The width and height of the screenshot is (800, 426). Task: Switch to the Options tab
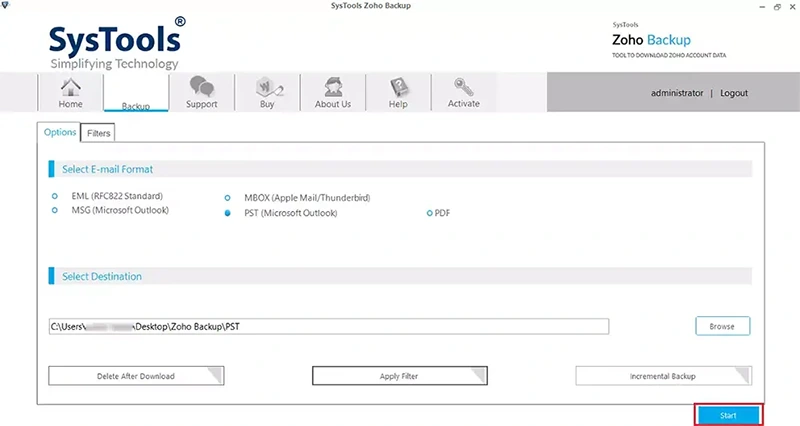point(60,132)
